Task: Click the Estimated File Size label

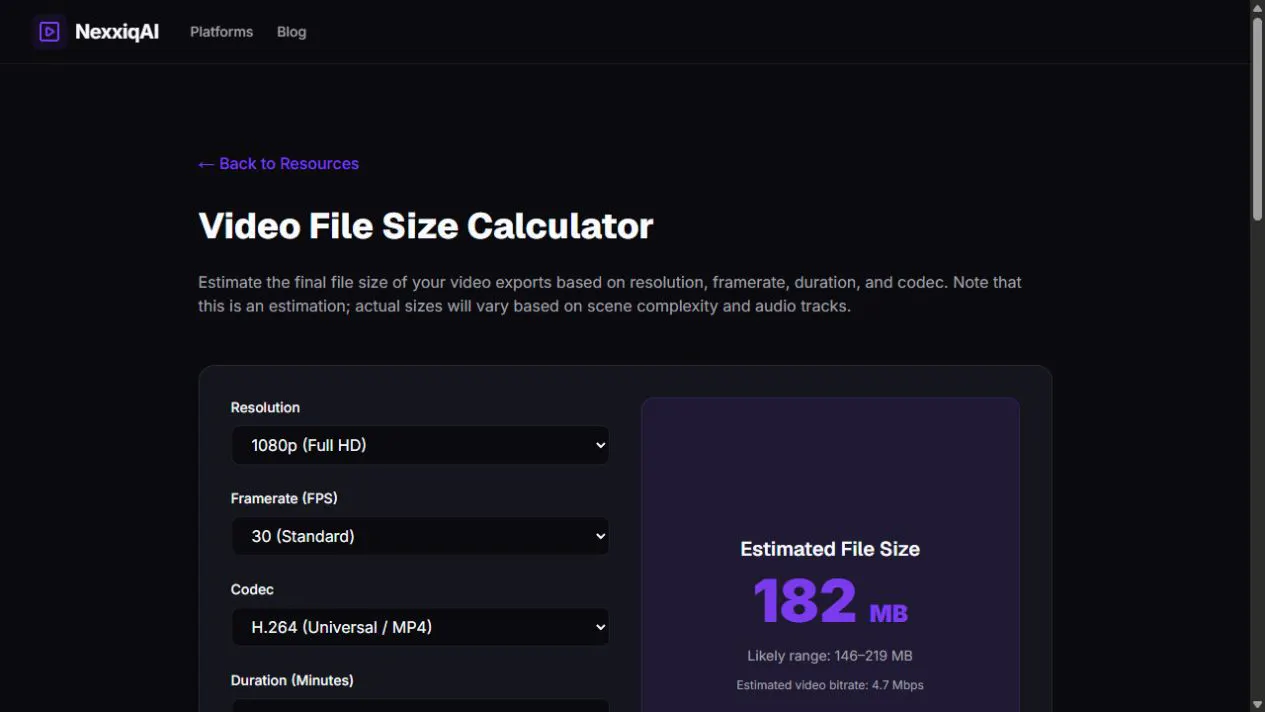Action: pos(830,549)
